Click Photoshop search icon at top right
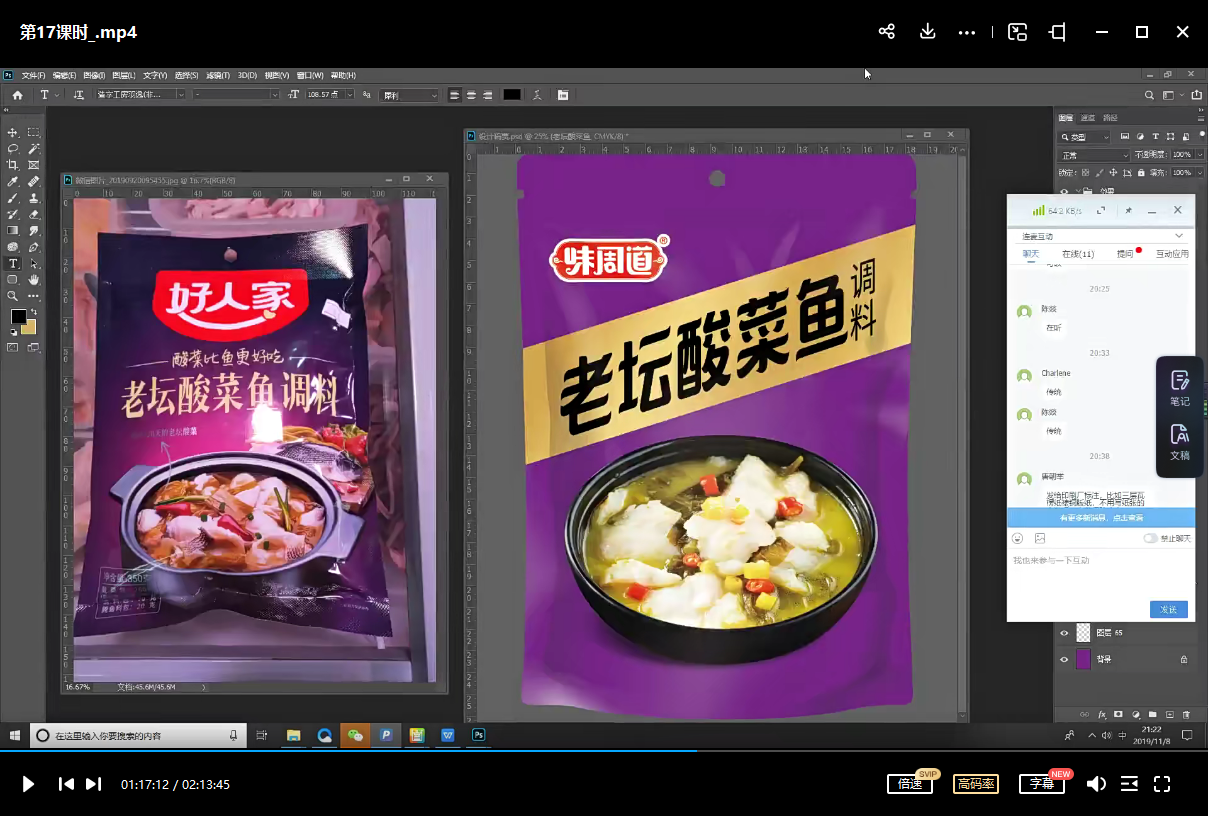1208x816 pixels. [1149, 95]
